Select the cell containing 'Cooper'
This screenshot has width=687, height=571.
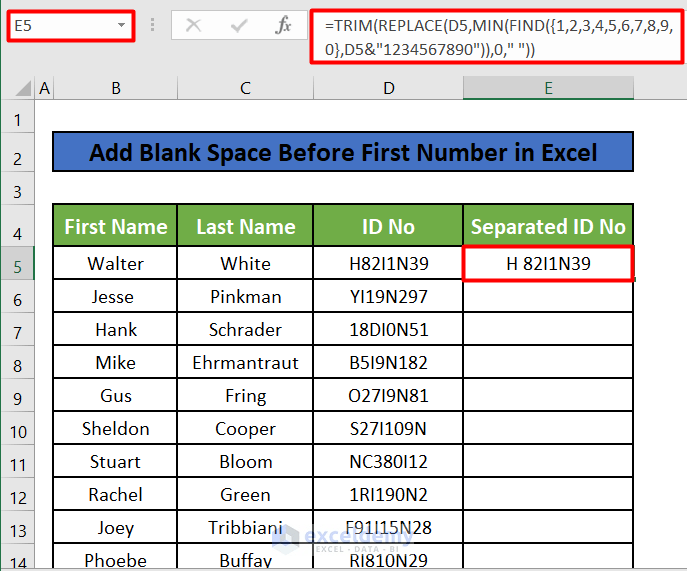(x=245, y=428)
